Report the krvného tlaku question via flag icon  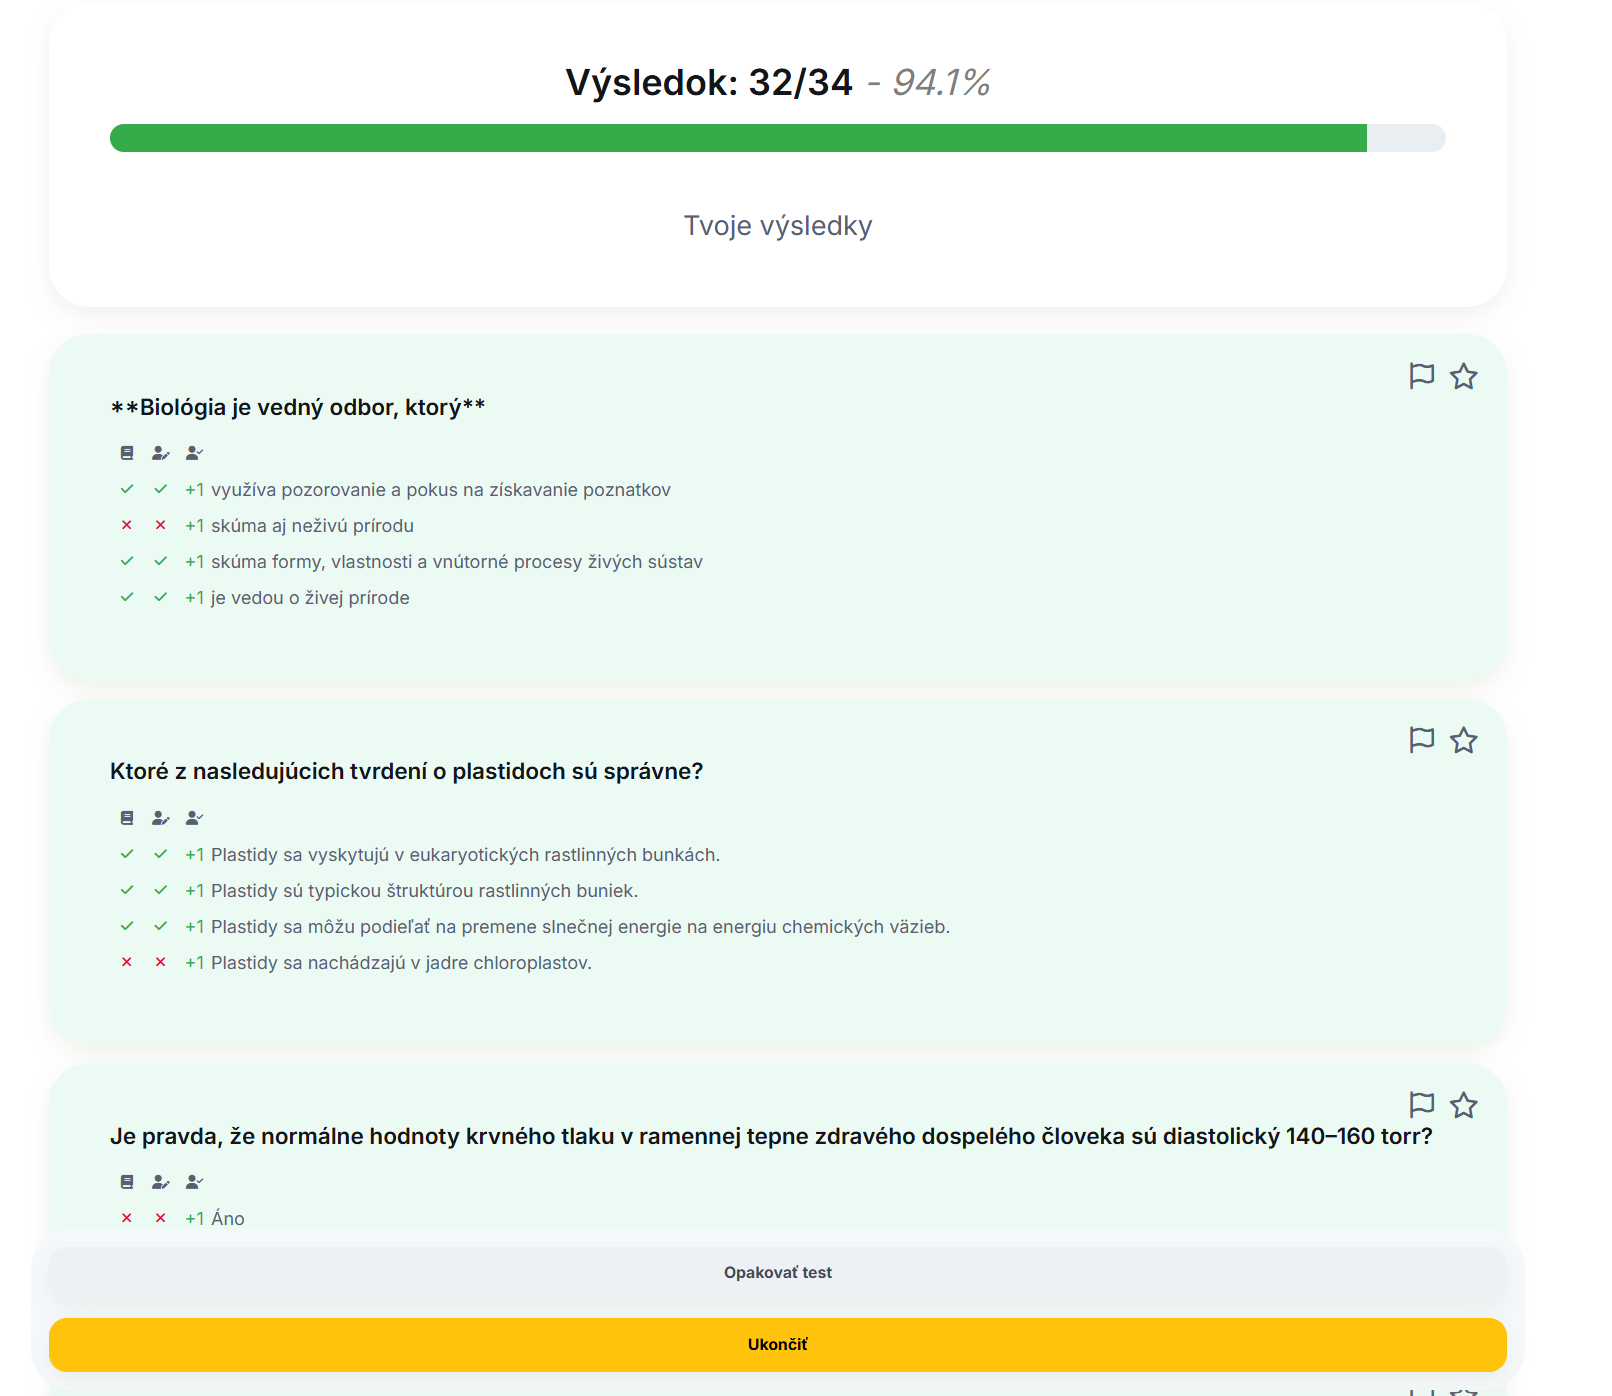pyautogui.click(x=1421, y=1105)
